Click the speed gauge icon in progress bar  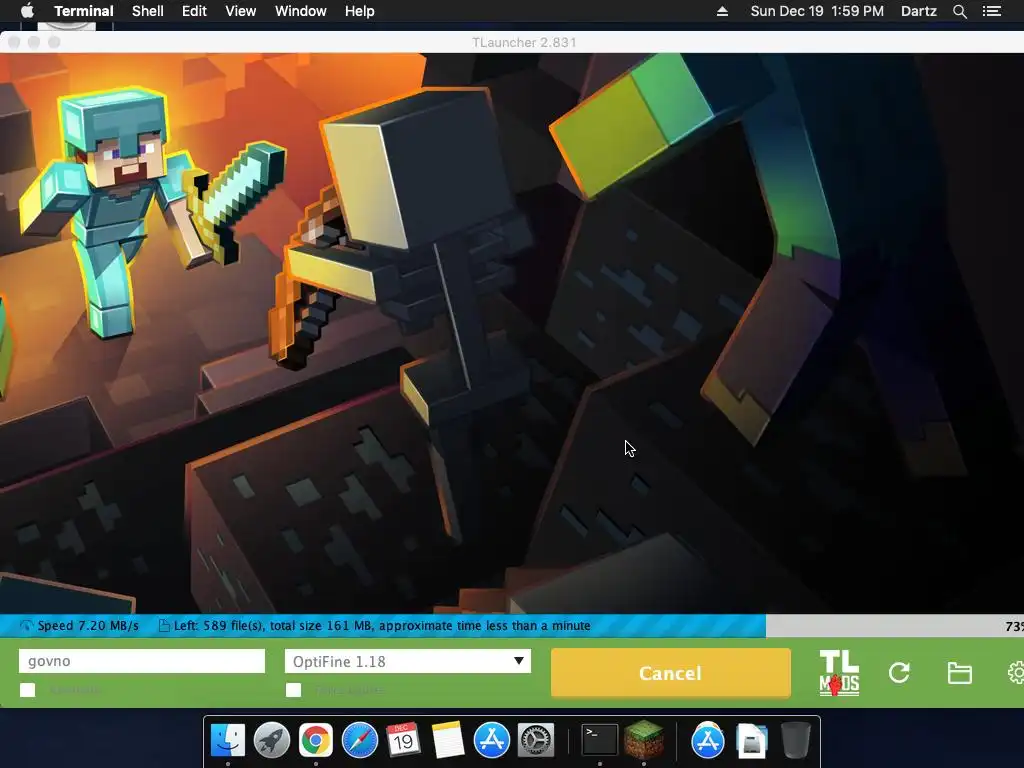26,626
